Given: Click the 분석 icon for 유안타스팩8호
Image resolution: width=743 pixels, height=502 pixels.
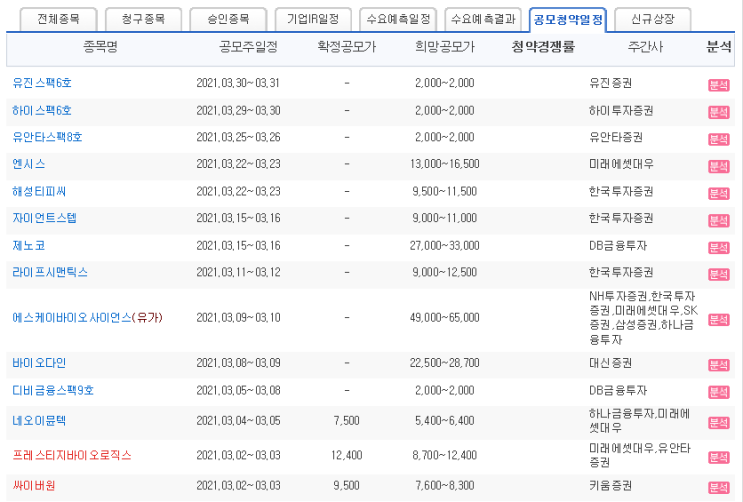Looking at the screenshot, I should 718,139.
